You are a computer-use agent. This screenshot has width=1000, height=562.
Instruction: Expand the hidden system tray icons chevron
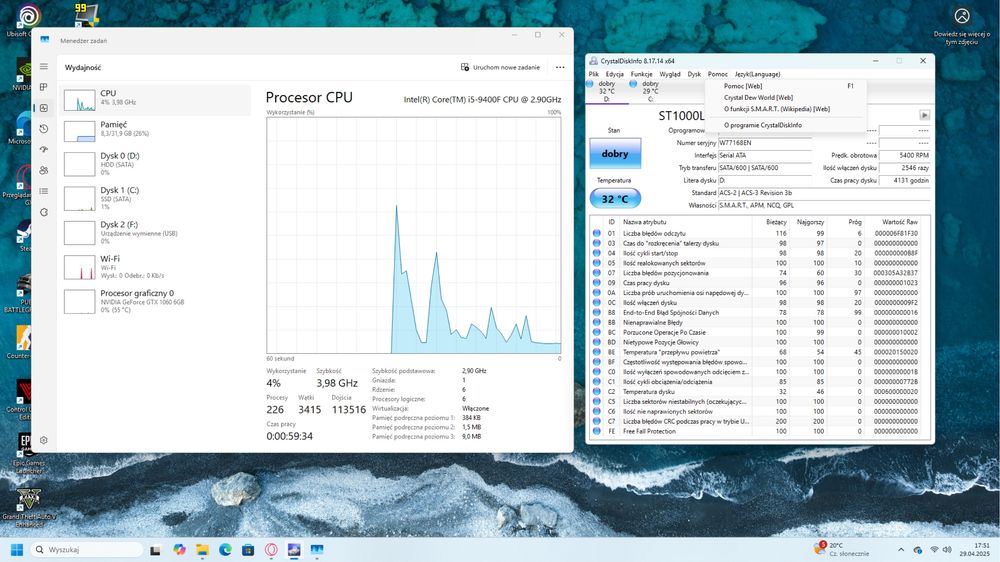[901, 549]
